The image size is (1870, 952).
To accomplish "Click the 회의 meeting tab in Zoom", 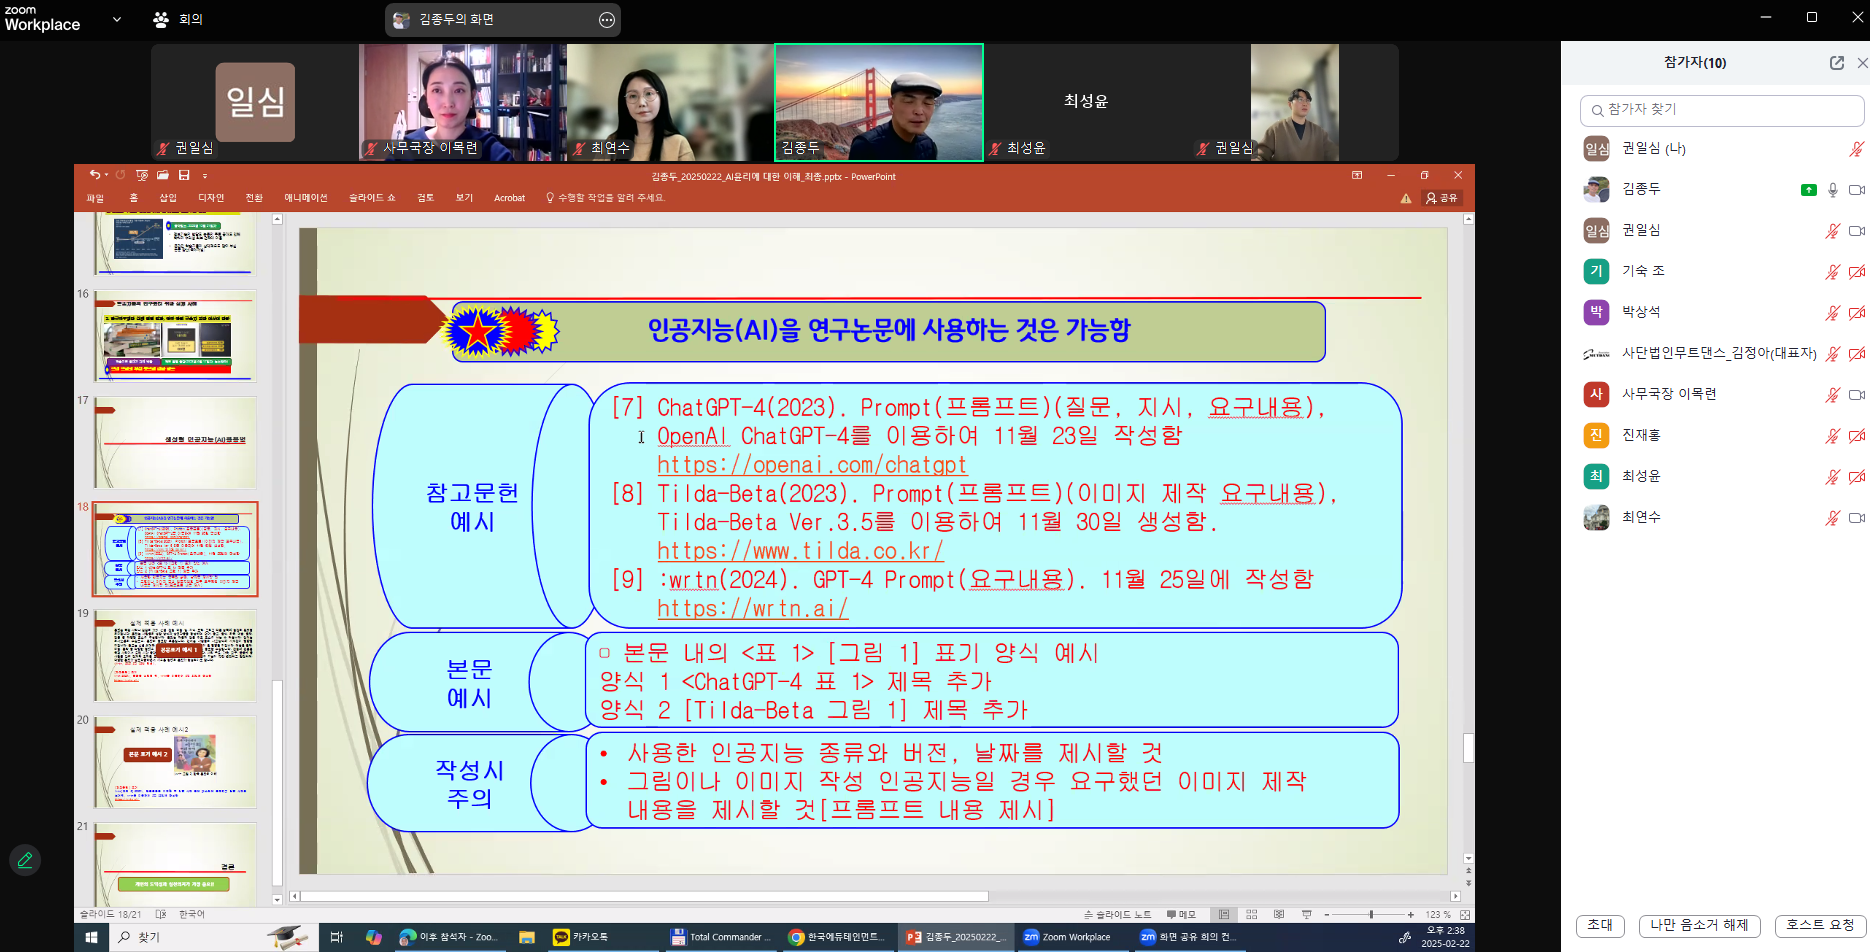I will [178, 19].
